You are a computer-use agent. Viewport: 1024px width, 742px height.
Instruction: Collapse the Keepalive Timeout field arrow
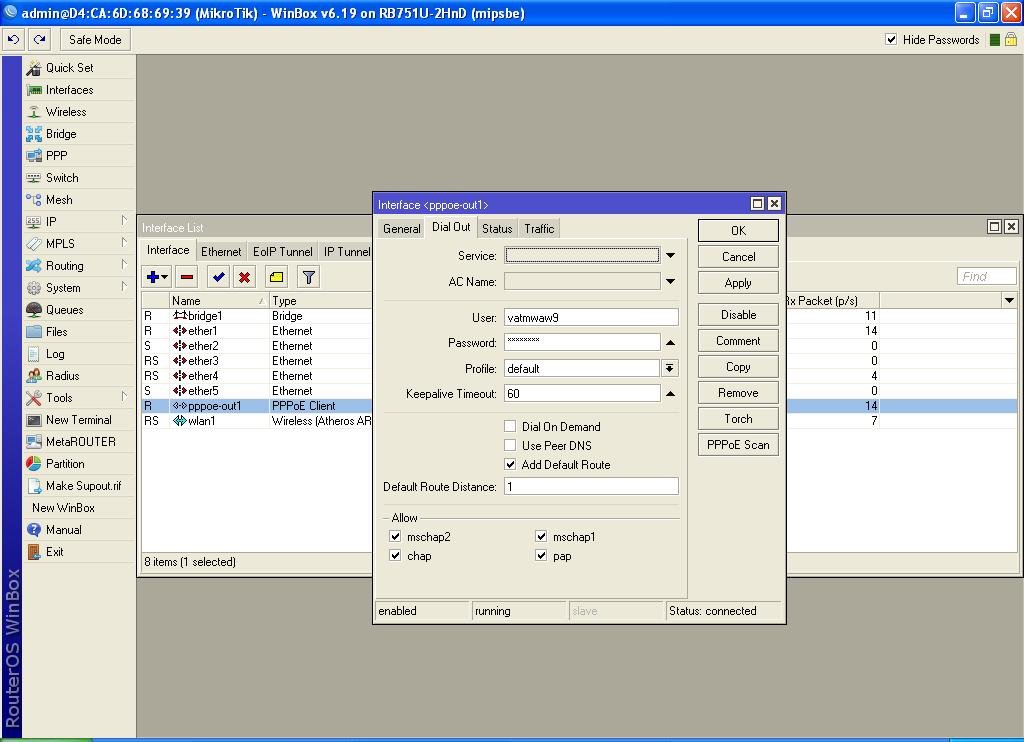[670, 394]
